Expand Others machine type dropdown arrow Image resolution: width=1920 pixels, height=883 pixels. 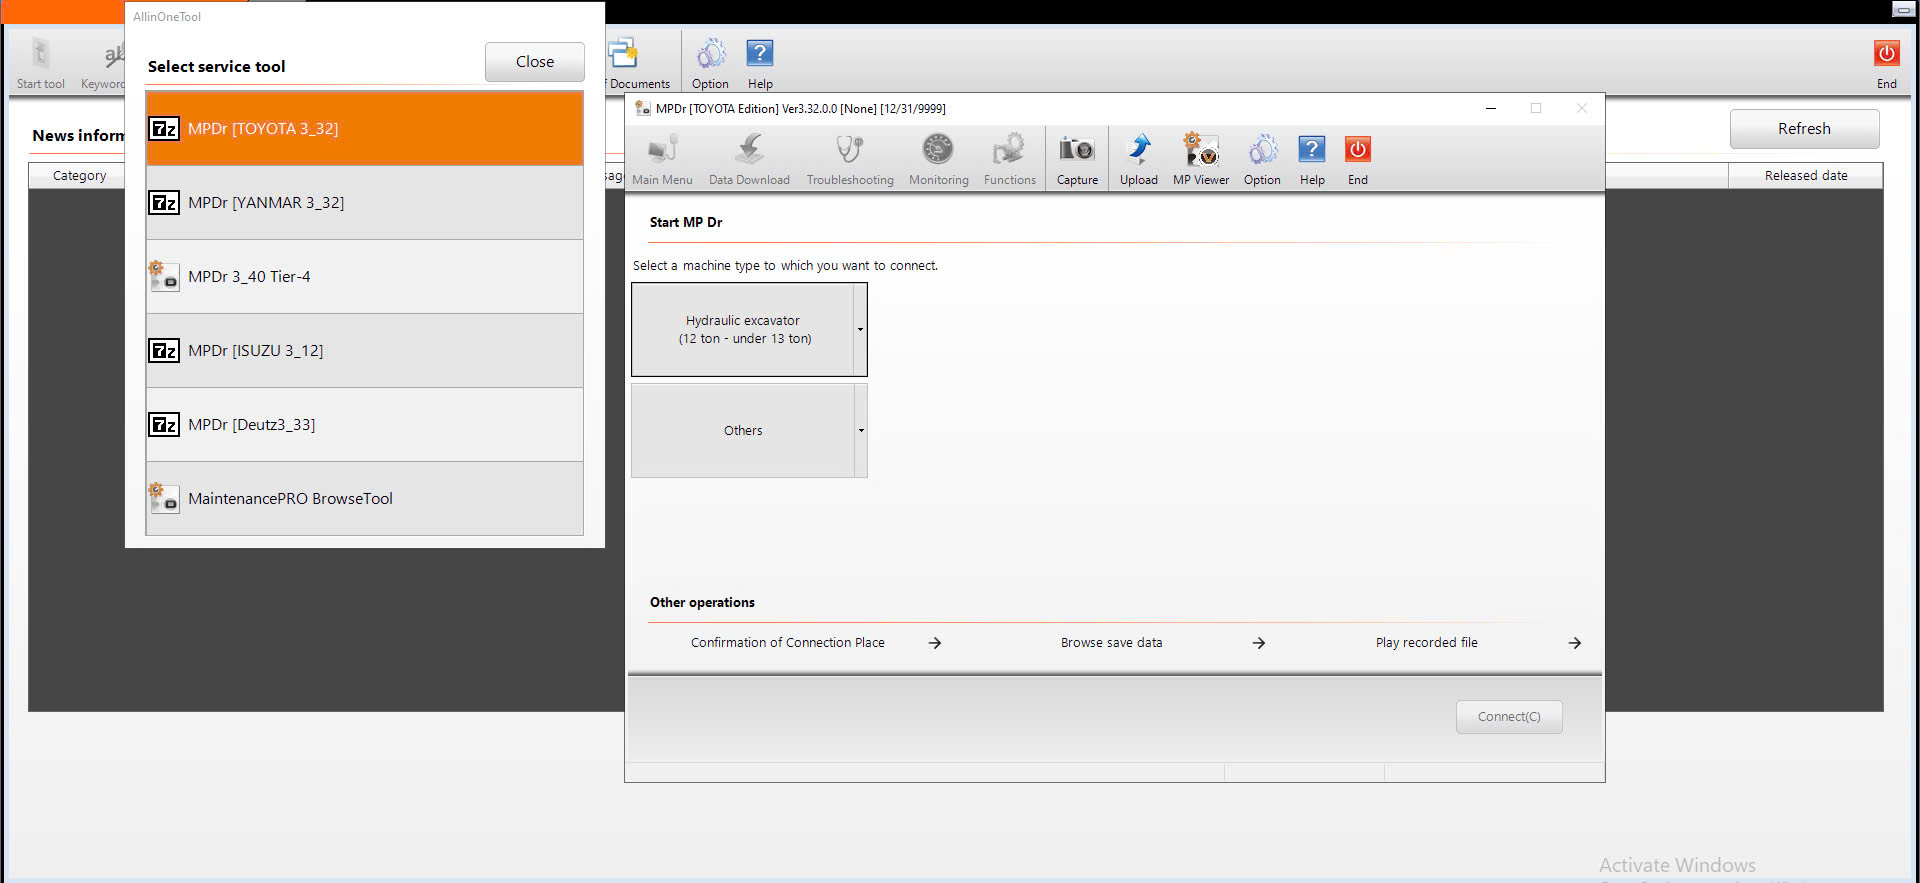tap(860, 431)
